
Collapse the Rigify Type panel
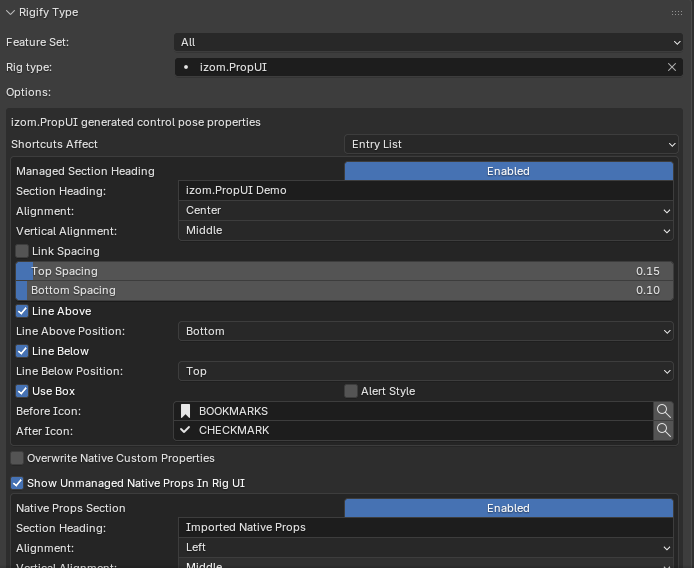(11, 12)
